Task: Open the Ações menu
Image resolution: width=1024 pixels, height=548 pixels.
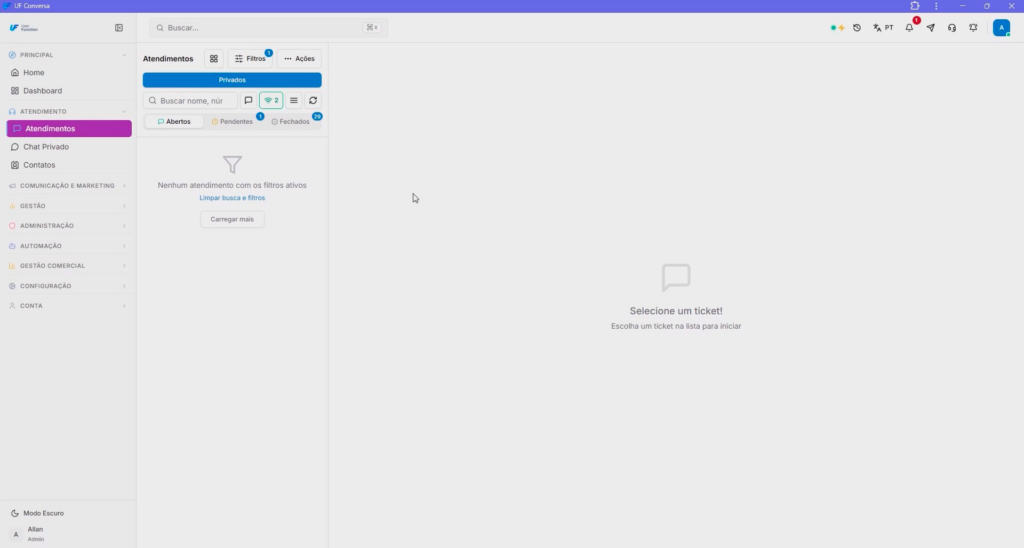Action: [299, 59]
